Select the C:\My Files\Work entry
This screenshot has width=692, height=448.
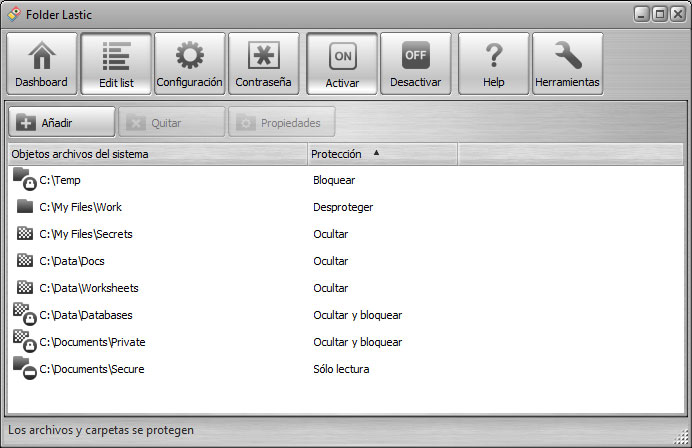point(80,207)
